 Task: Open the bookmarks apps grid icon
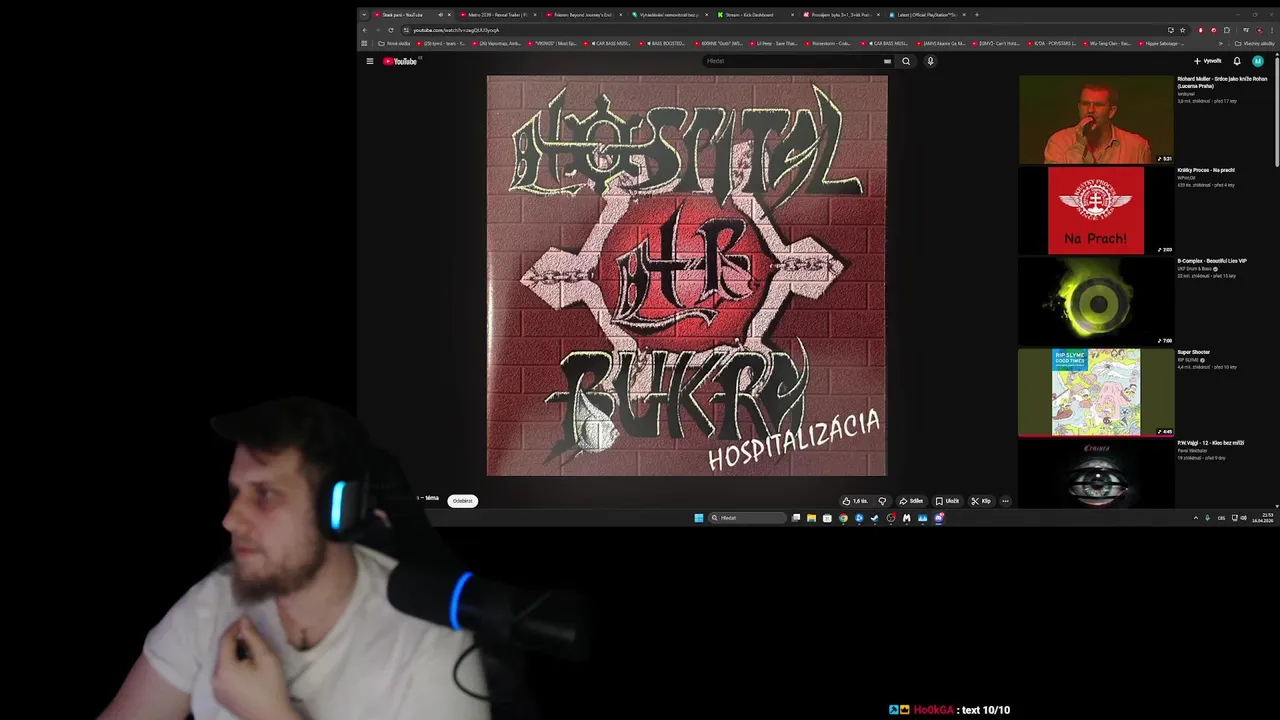pos(364,43)
